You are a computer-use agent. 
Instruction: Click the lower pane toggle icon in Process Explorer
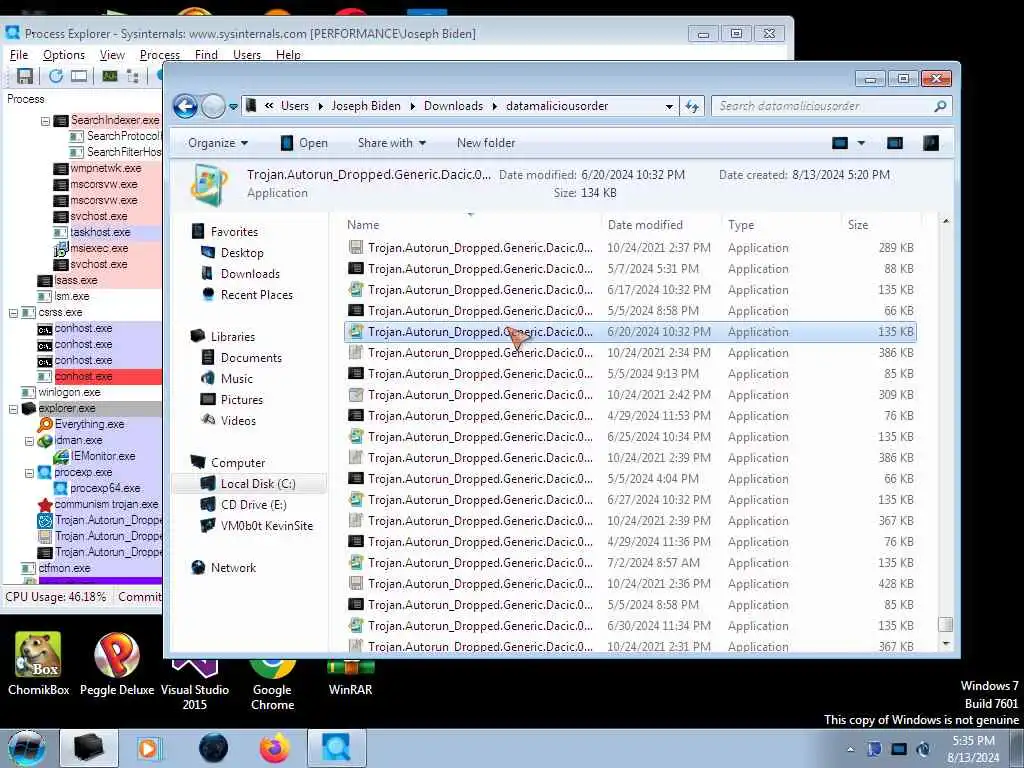click(79, 76)
